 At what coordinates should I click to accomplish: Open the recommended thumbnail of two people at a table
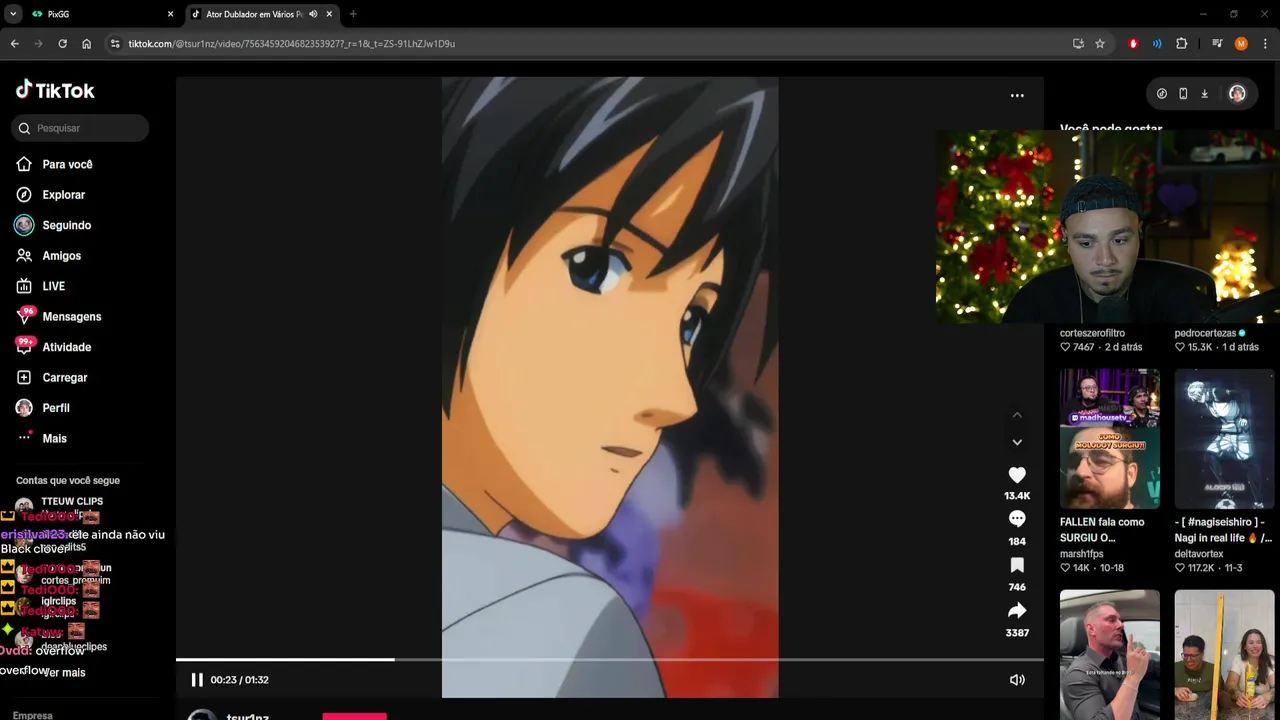pos(1224,655)
